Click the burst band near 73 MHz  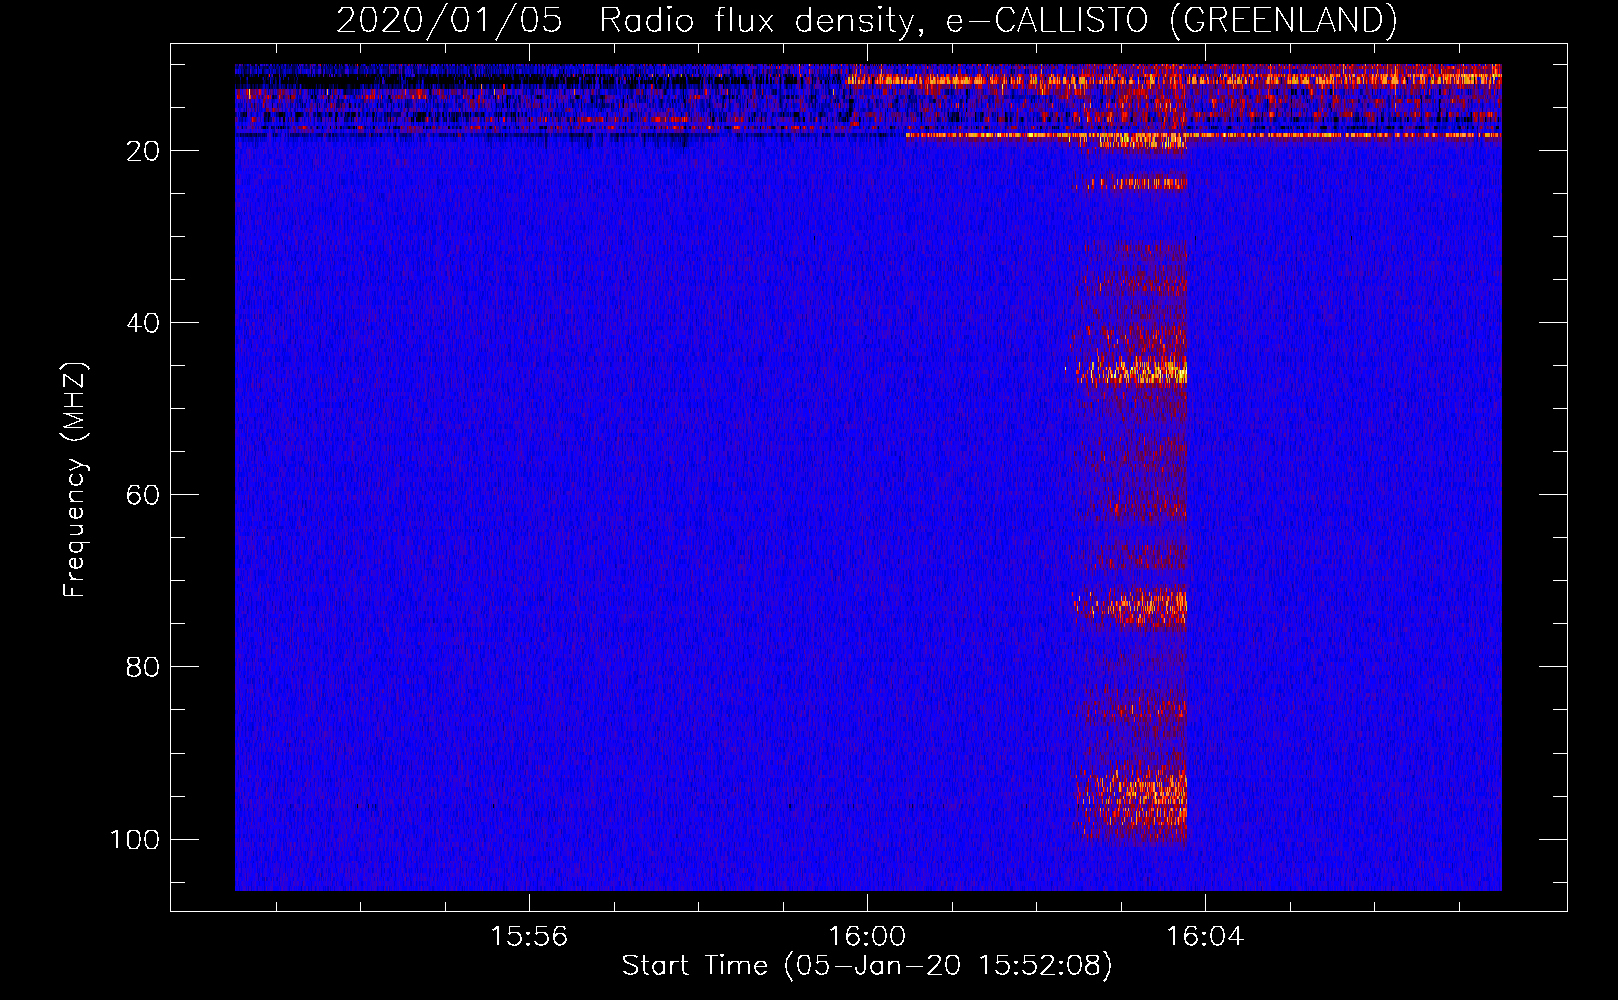pyautogui.click(x=1130, y=606)
